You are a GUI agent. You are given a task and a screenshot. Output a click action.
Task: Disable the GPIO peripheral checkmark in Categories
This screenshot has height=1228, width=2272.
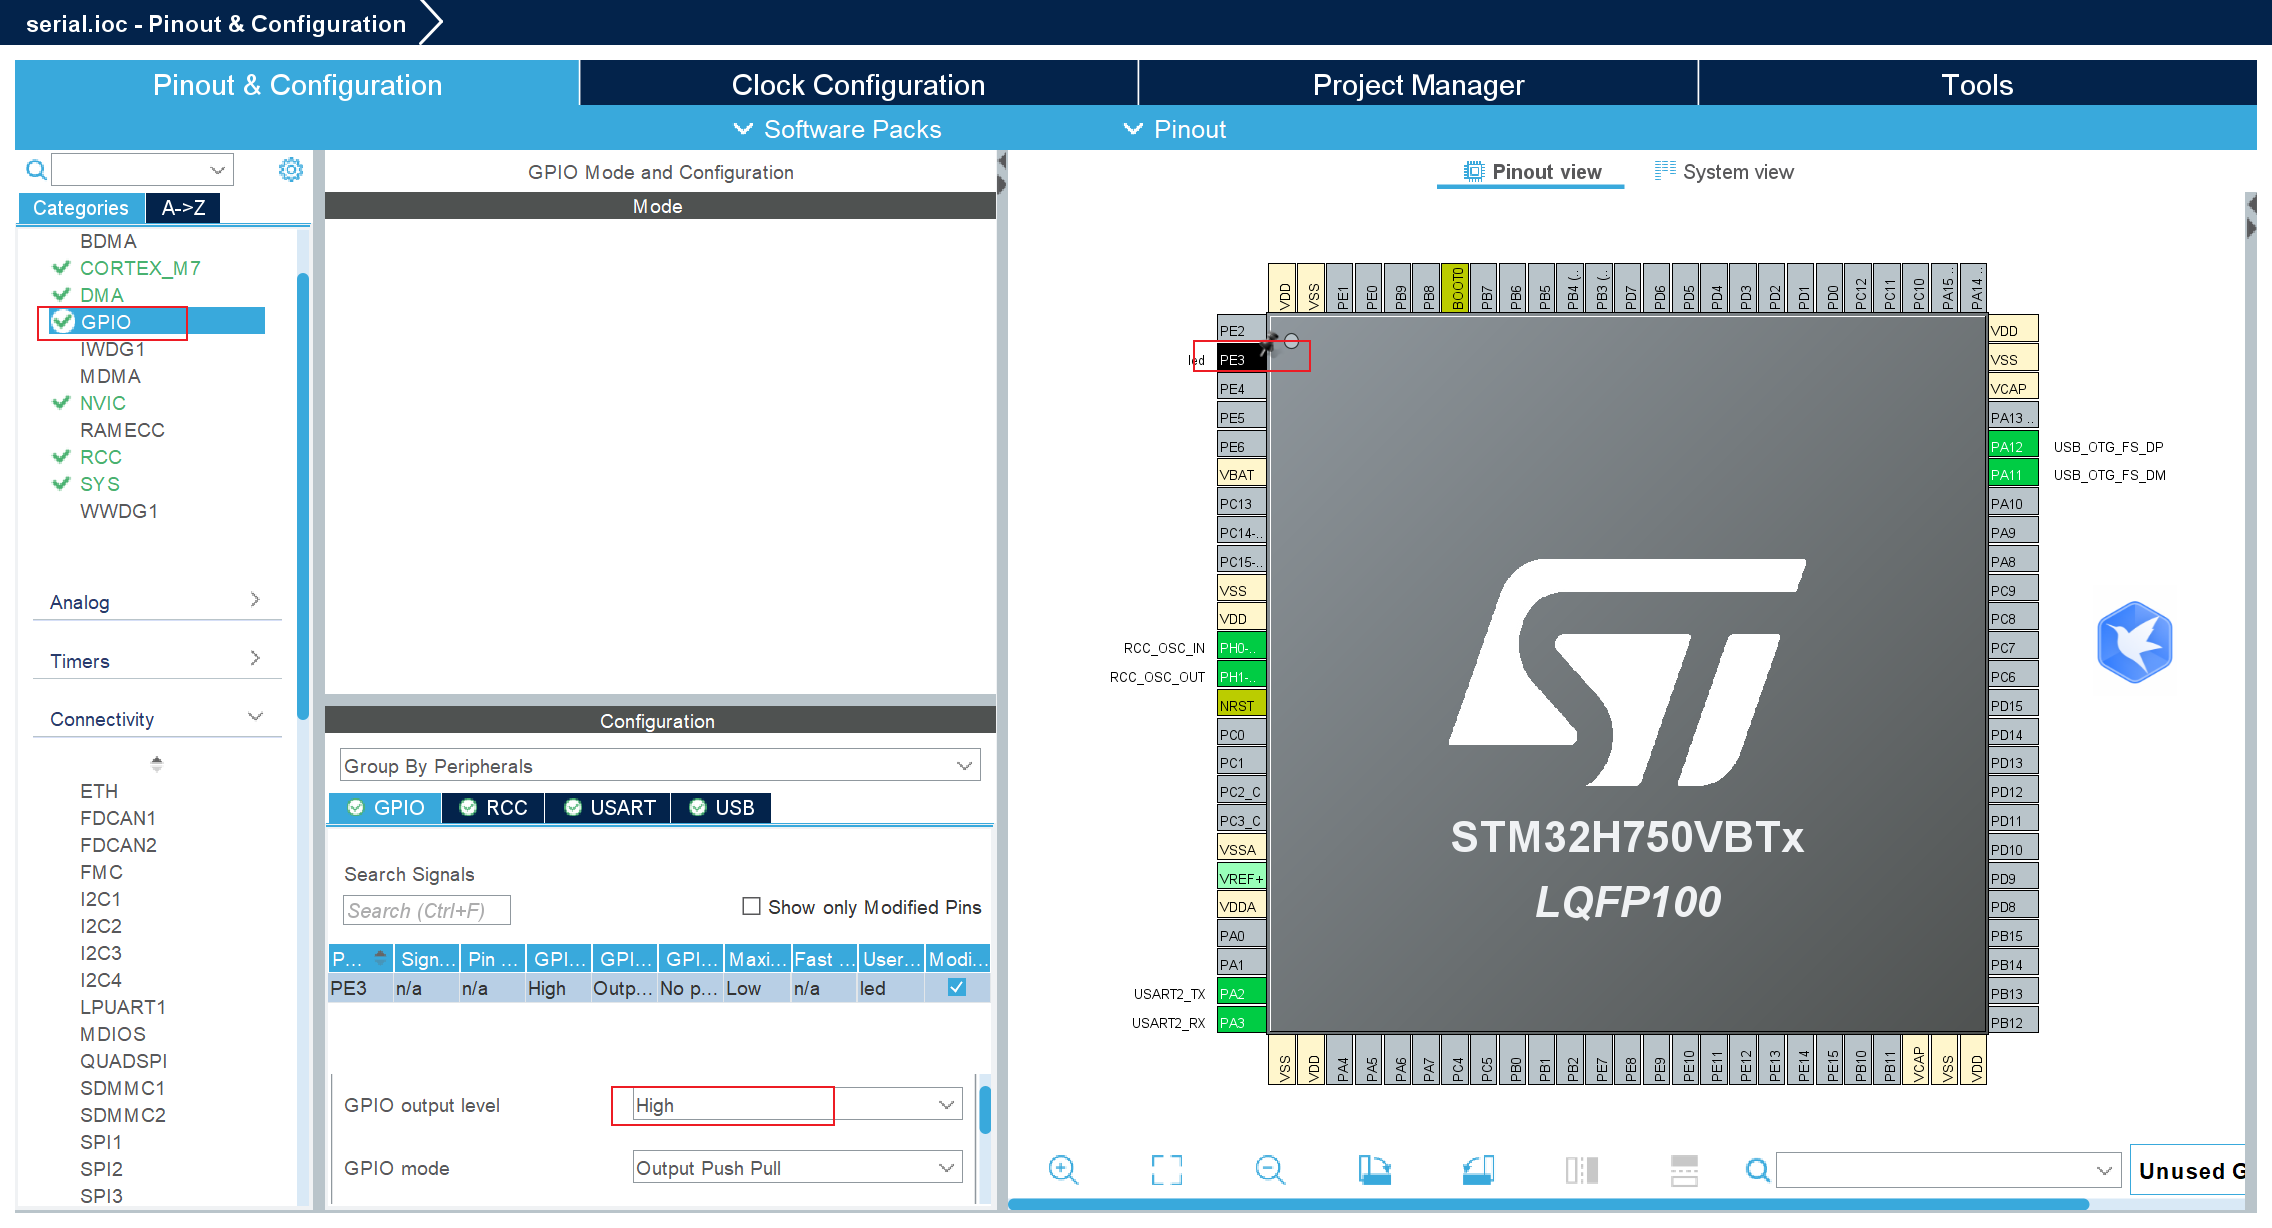[61, 321]
